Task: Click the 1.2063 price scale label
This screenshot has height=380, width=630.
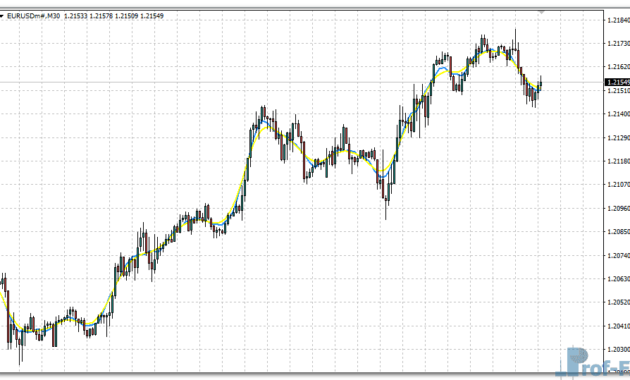Action: [x=619, y=279]
